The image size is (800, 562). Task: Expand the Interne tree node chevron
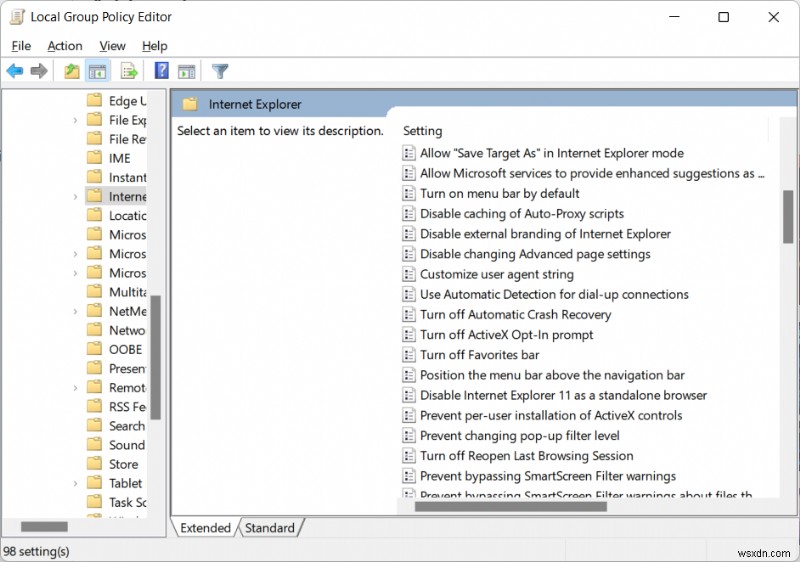tap(75, 196)
